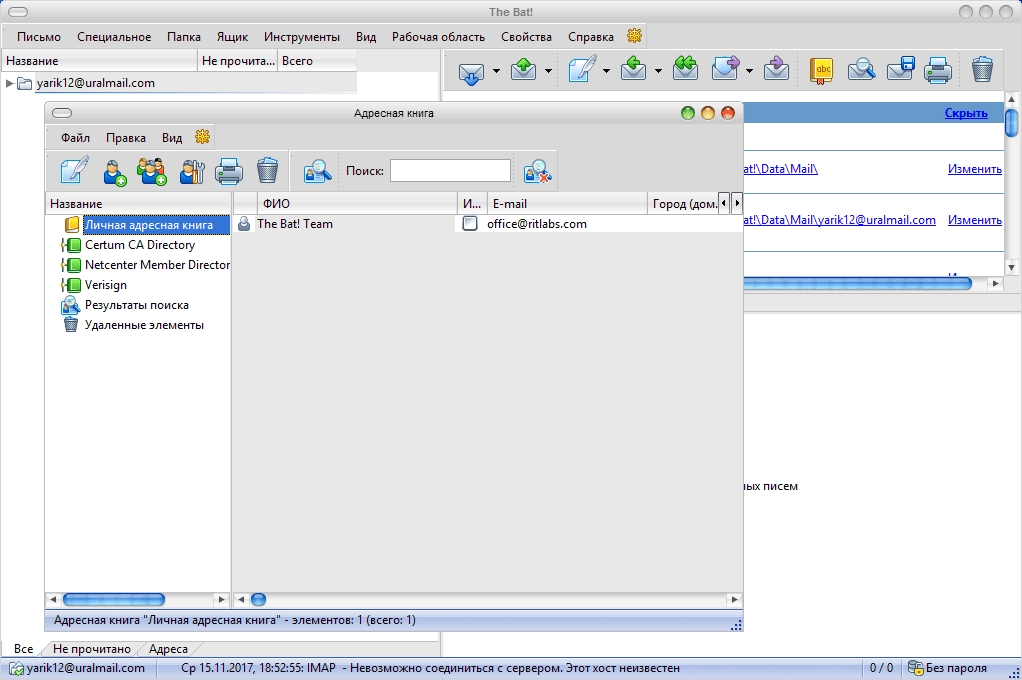1022x680 pixels.
Task: Click the Поиск search field
Action: [450, 171]
